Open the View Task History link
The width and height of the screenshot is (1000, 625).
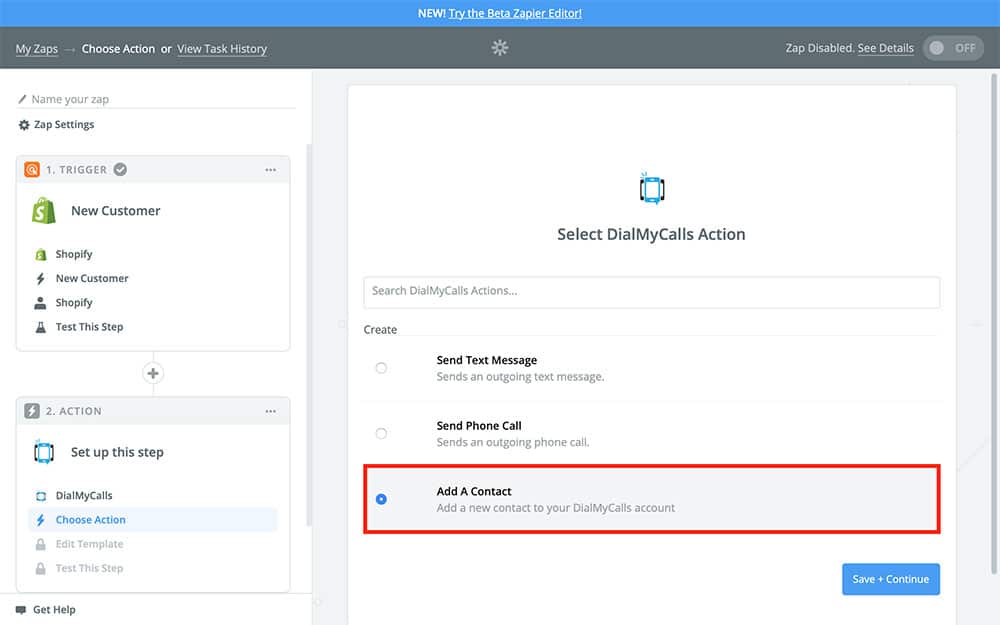tap(222, 49)
